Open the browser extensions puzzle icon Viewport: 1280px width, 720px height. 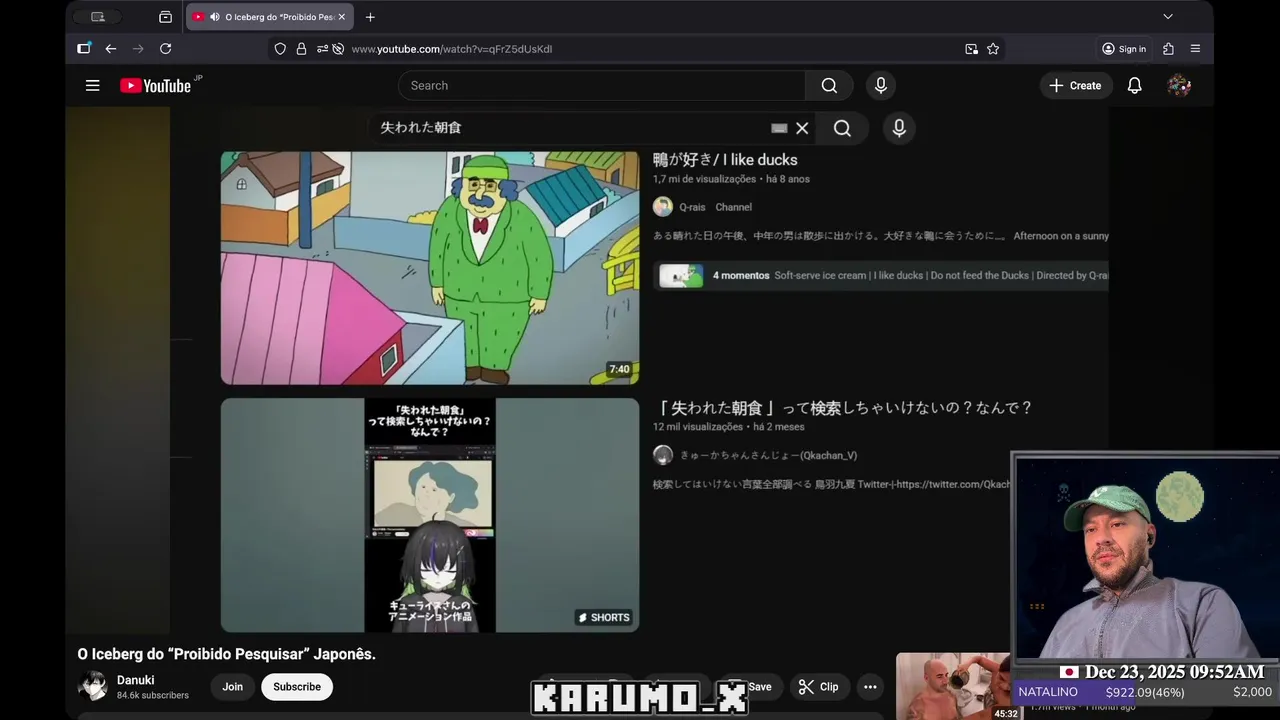coord(1168,49)
